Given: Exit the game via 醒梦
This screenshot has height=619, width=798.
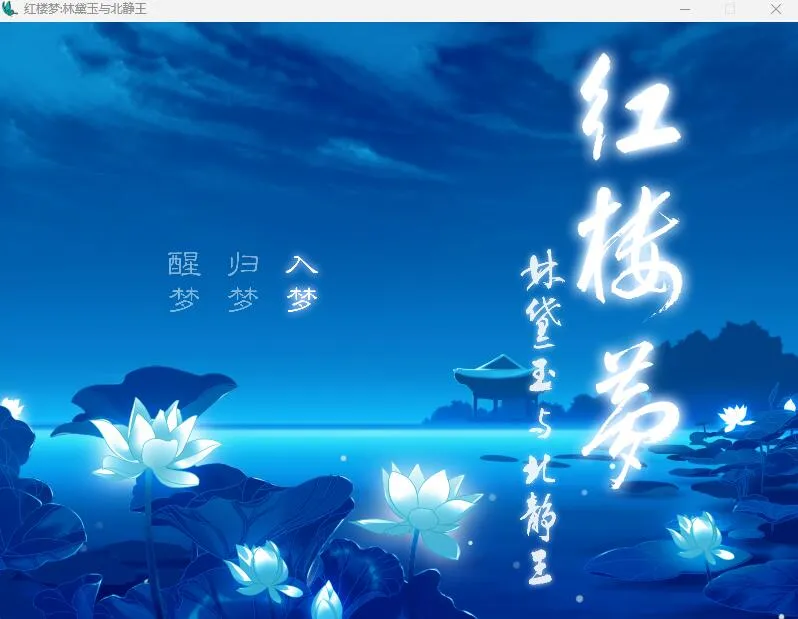Looking at the screenshot, I should coord(184,283).
